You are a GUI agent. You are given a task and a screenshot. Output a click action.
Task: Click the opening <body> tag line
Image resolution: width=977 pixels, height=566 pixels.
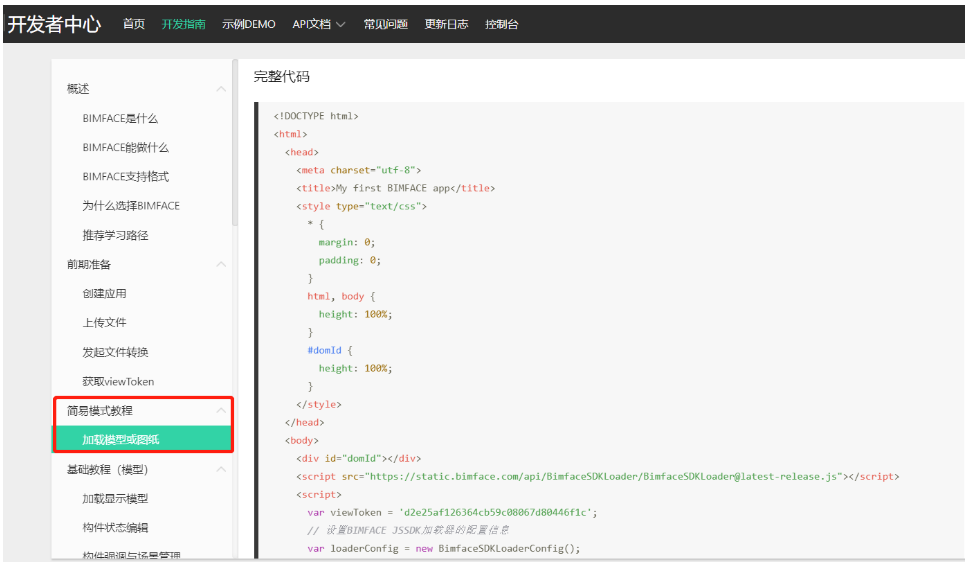[x=302, y=441]
